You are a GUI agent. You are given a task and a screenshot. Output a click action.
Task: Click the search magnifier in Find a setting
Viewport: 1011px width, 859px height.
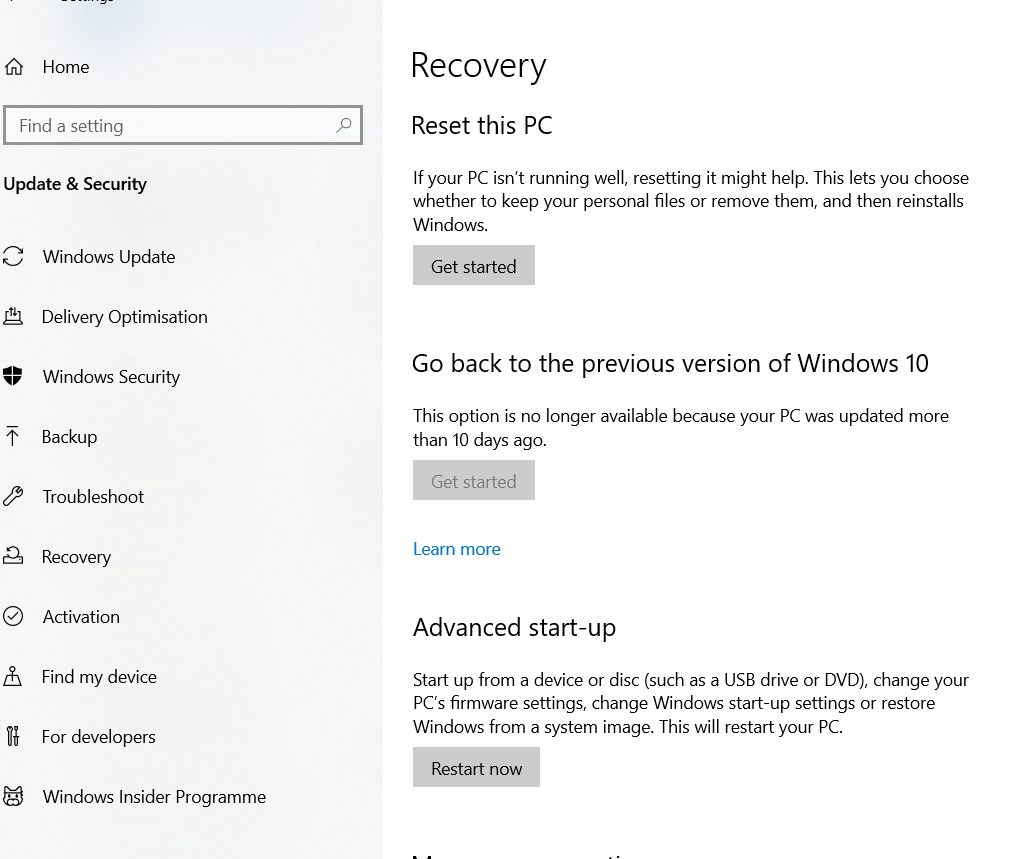344,125
